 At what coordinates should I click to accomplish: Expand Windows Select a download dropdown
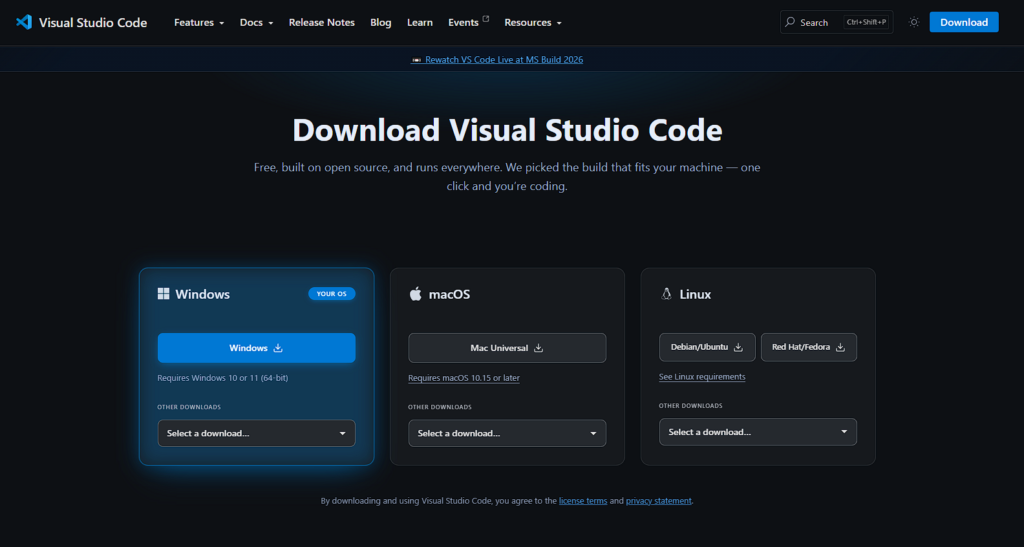pos(256,433)
